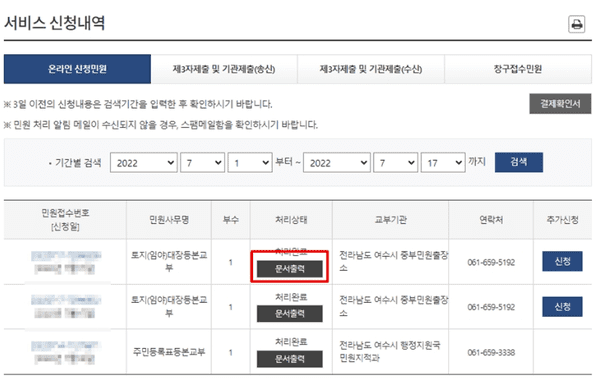Switch to 창구접수민원 tab
600x383 pixels.
click(518, 69)
